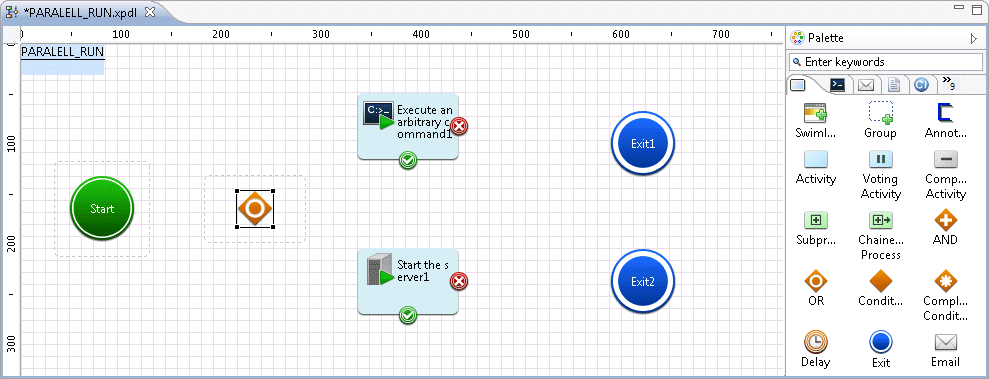Select the Voting Activity palette item
Screen dimensions: 989x379
[881, 175]
